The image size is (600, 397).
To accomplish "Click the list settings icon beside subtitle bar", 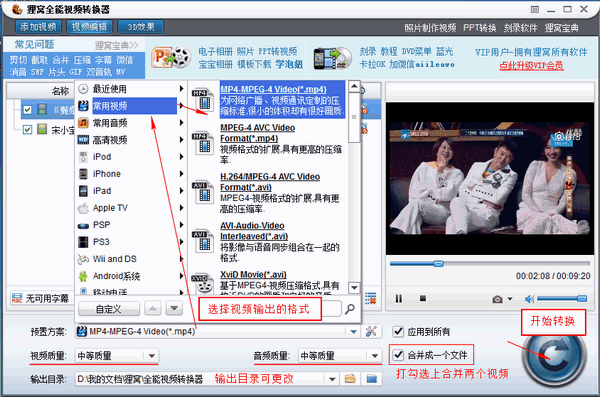I will [x=370, y=298].
